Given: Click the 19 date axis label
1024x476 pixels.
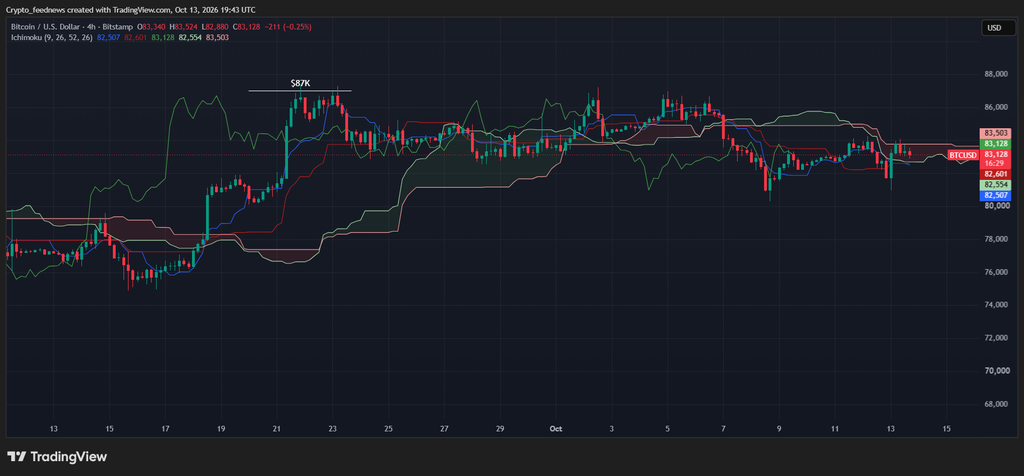Looking at the screenshot, I should [x=221, y=429].
